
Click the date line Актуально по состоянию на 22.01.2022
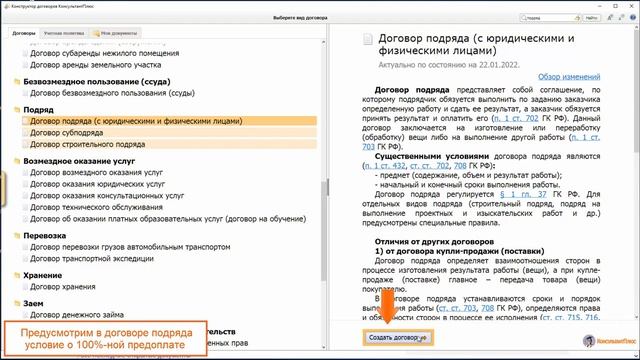[449, 65]
